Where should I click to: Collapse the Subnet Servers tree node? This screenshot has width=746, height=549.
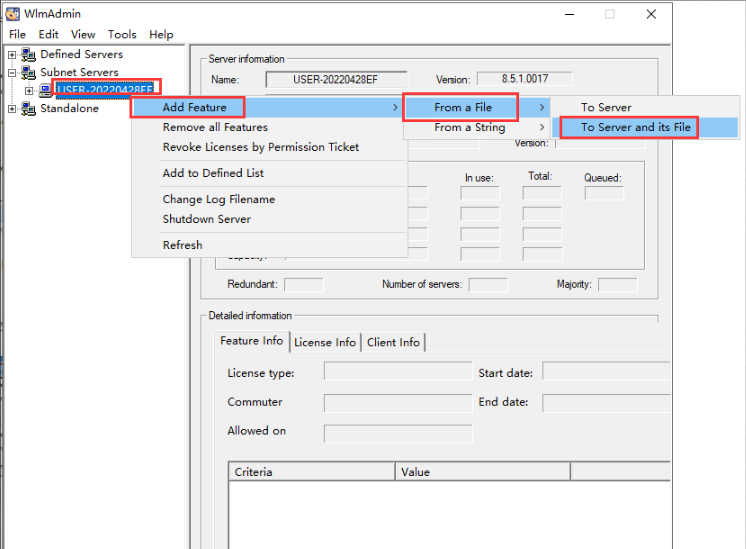tap(12, 73)
